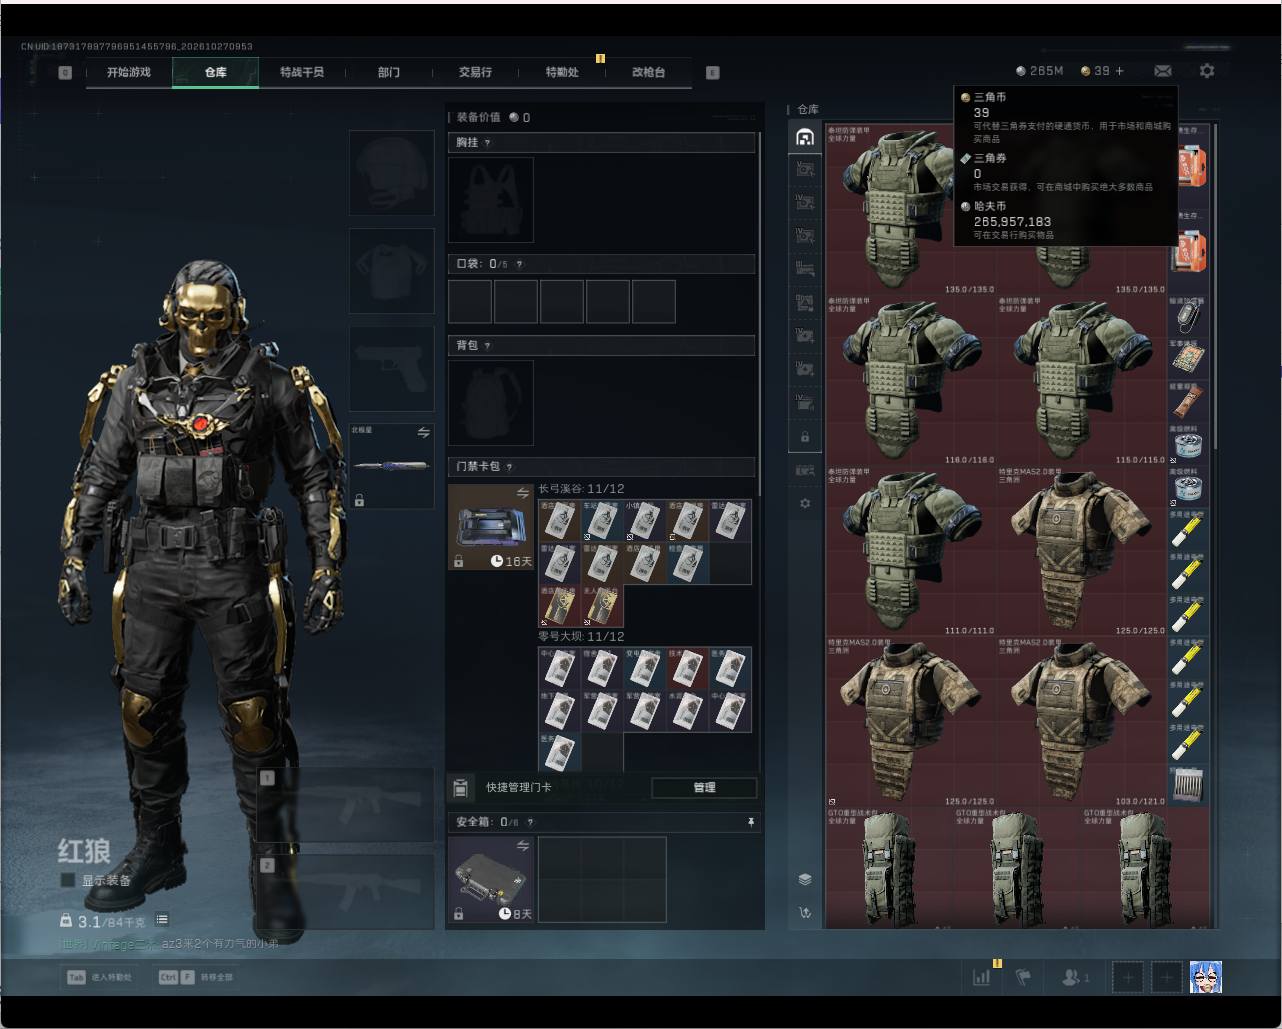Open the stats chart icon in bottom bar
The image size is (1282, 1029).
coord(981,977)
